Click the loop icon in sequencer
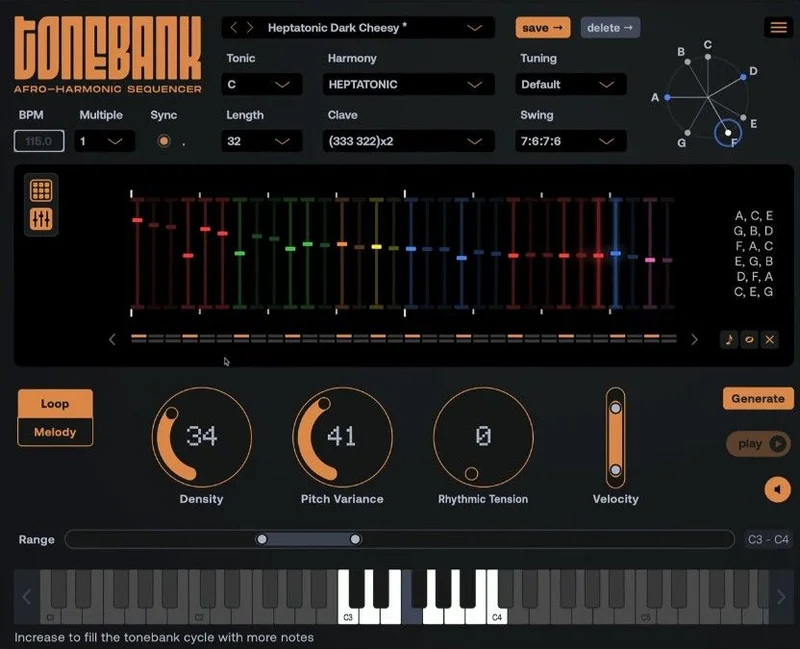Image resolution: width=800 pixels, height=649 pixels. coord(749,339)
